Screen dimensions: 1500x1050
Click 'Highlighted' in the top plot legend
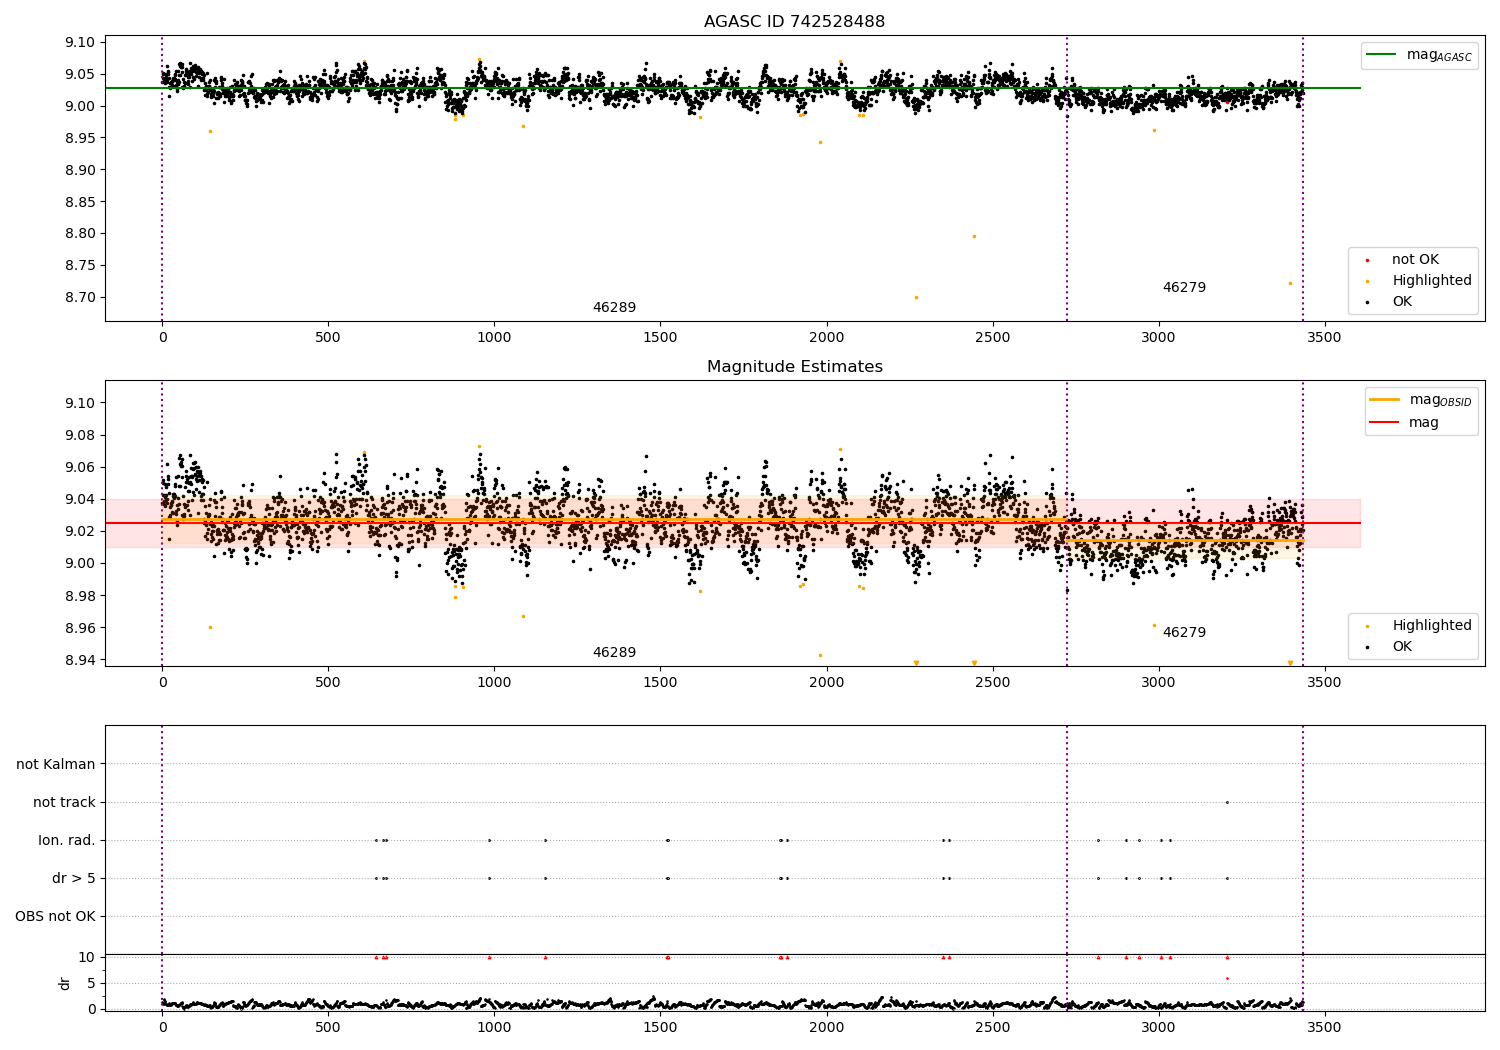[x=1432, y=281]
